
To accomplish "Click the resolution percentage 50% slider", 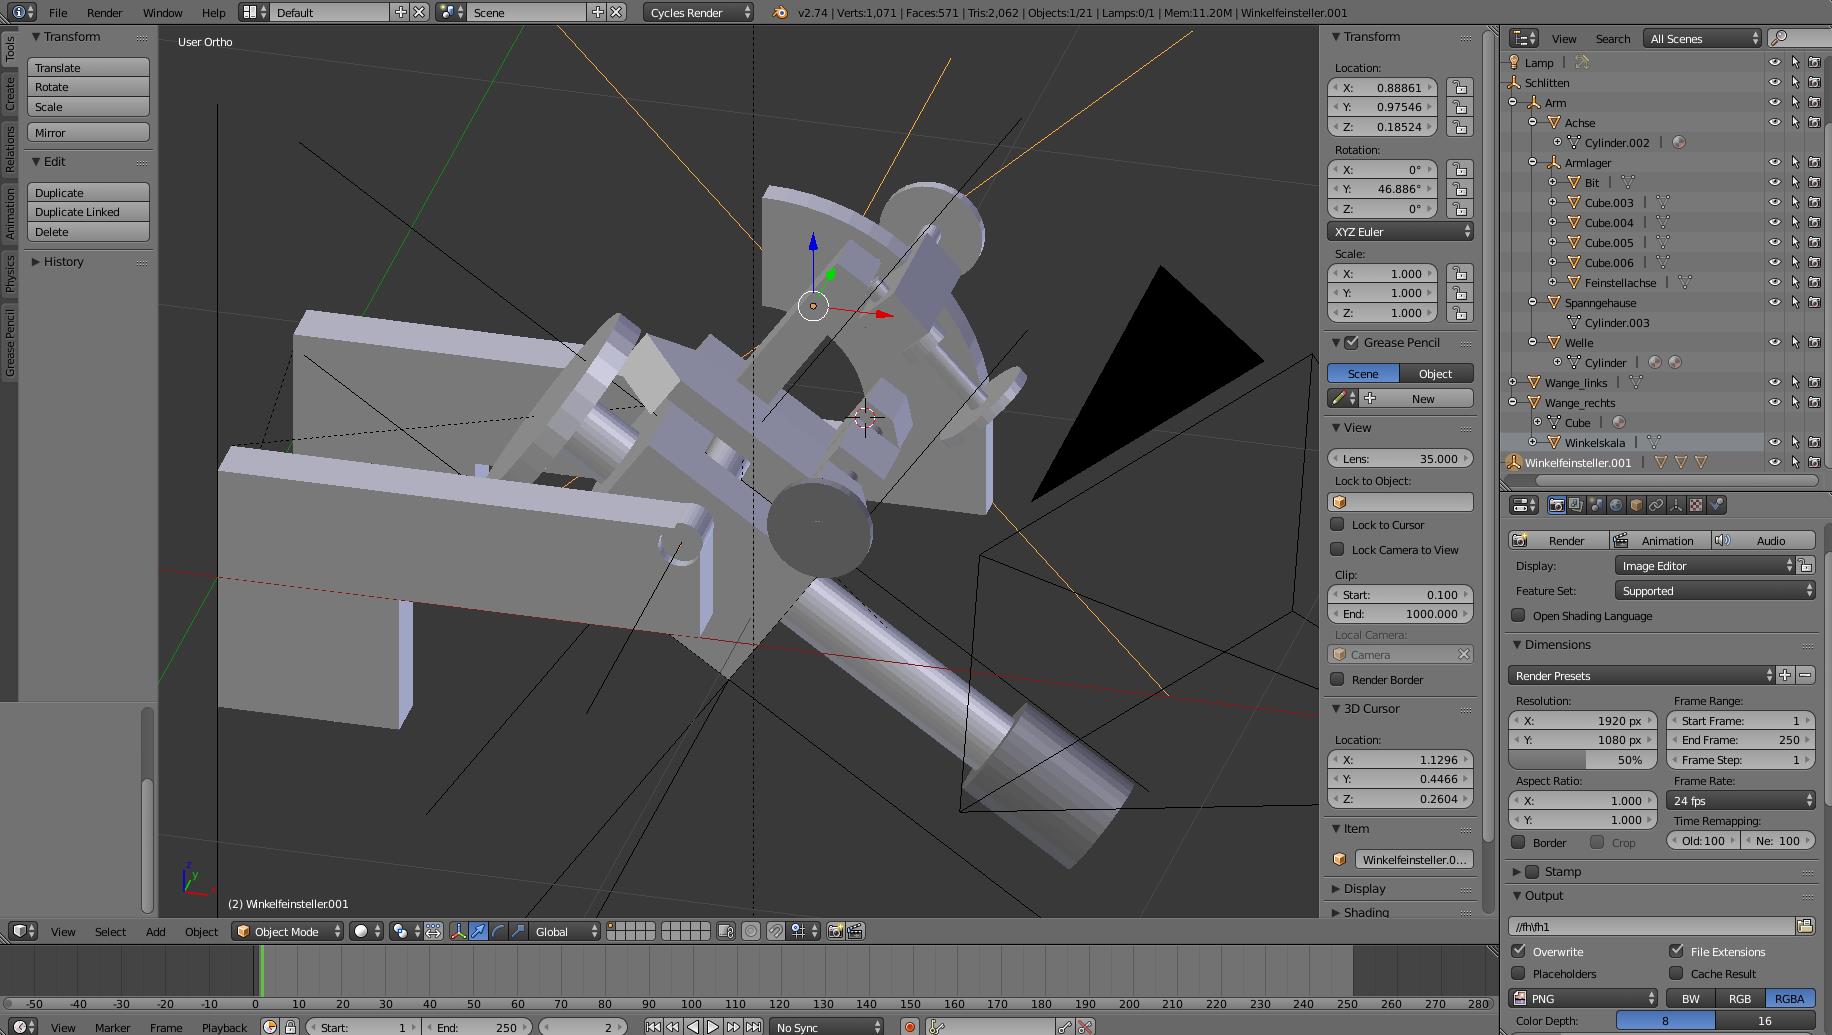I will pyautogui.click(x=1582, y=760).
